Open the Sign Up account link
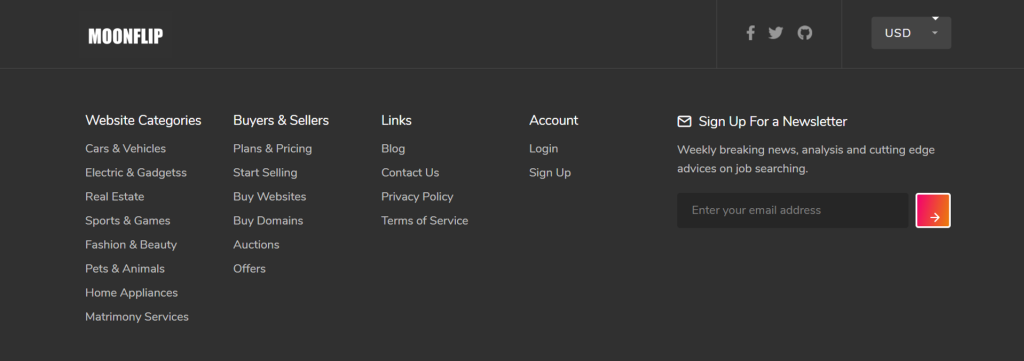 point(550,173)
